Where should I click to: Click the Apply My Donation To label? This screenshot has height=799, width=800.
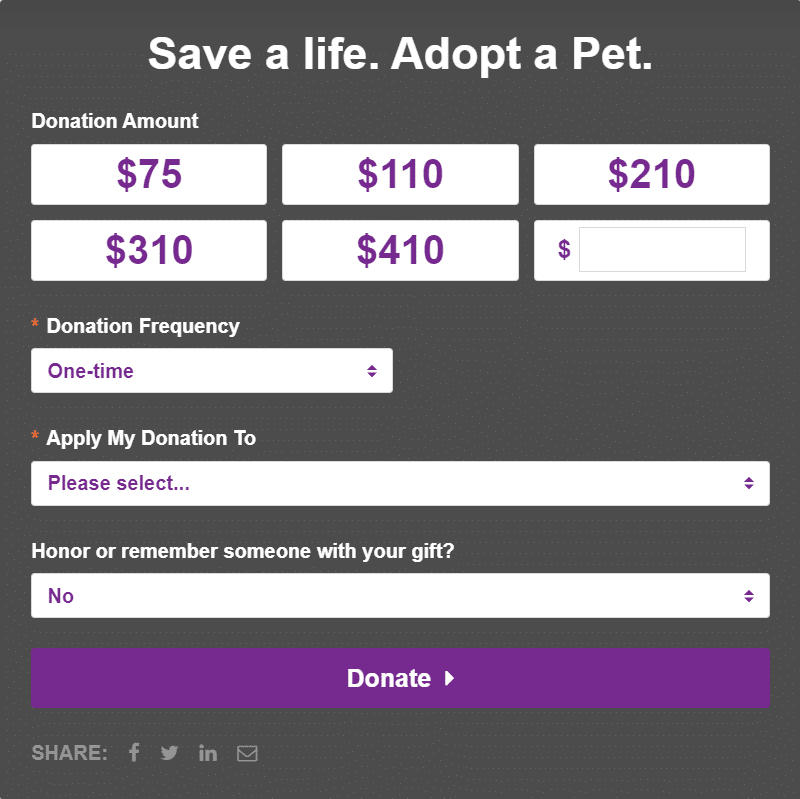[151, 438]
